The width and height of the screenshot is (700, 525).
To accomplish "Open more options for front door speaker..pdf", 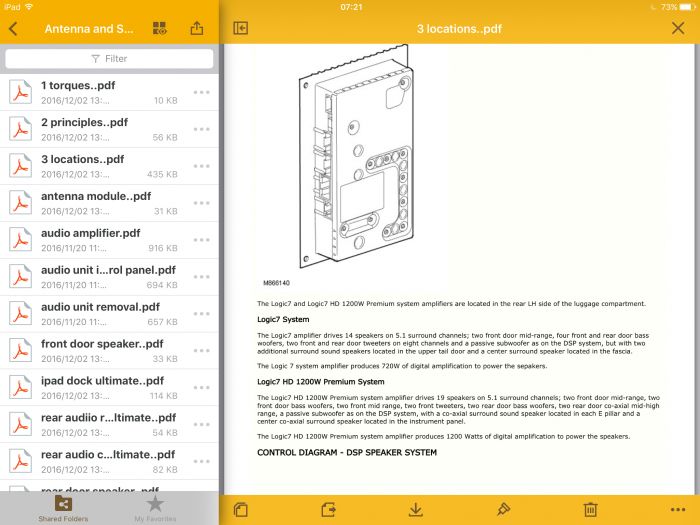I will (202, 351).
